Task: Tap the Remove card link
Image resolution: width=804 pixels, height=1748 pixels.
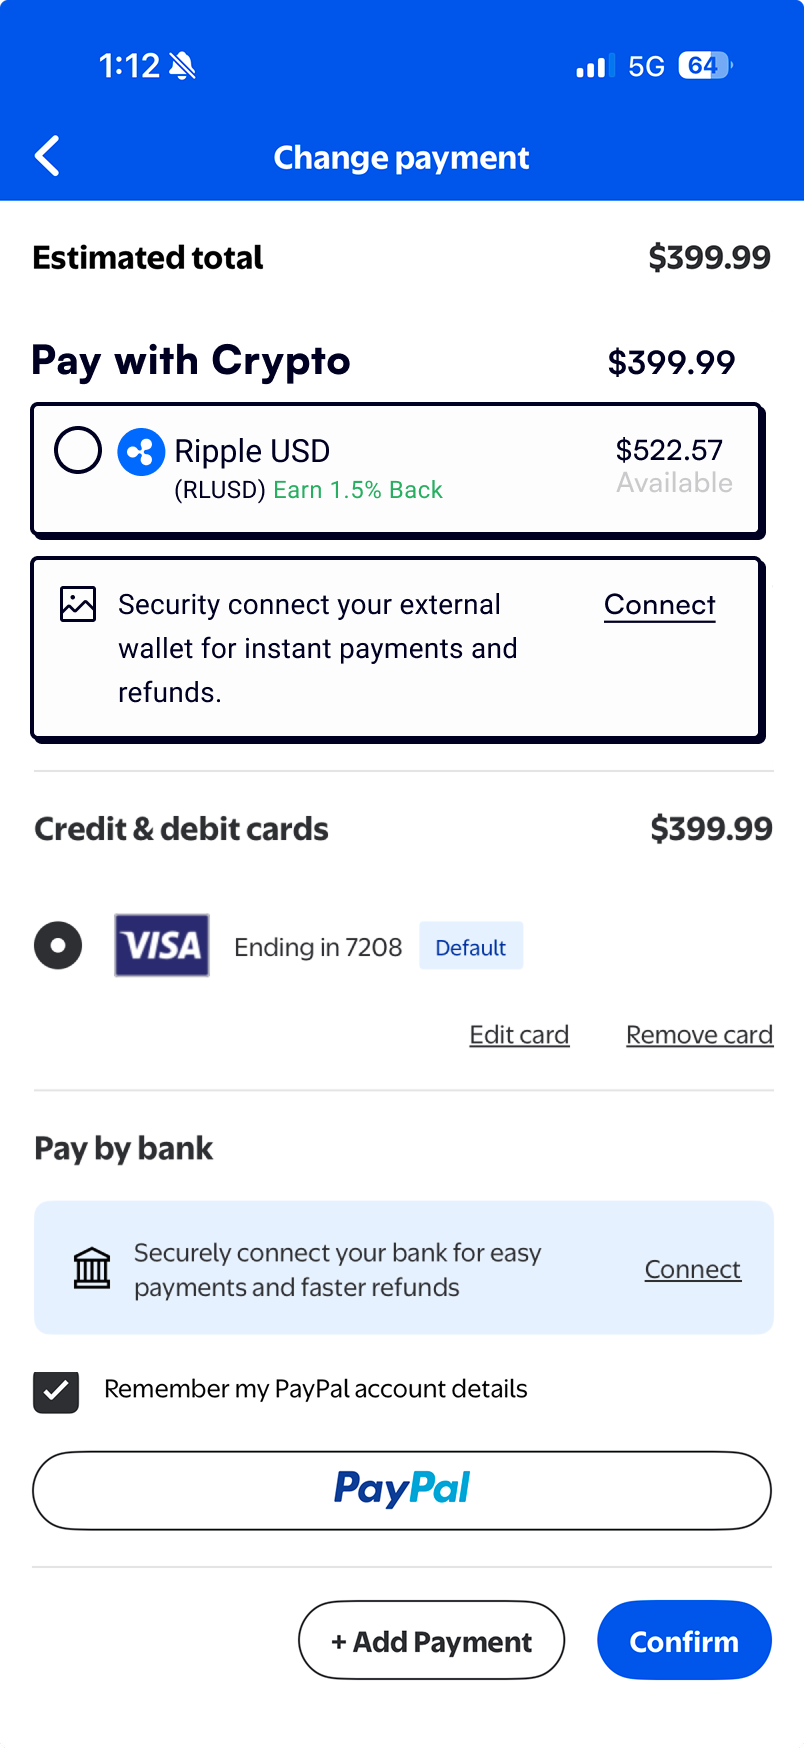Action: click(699, 1035)
